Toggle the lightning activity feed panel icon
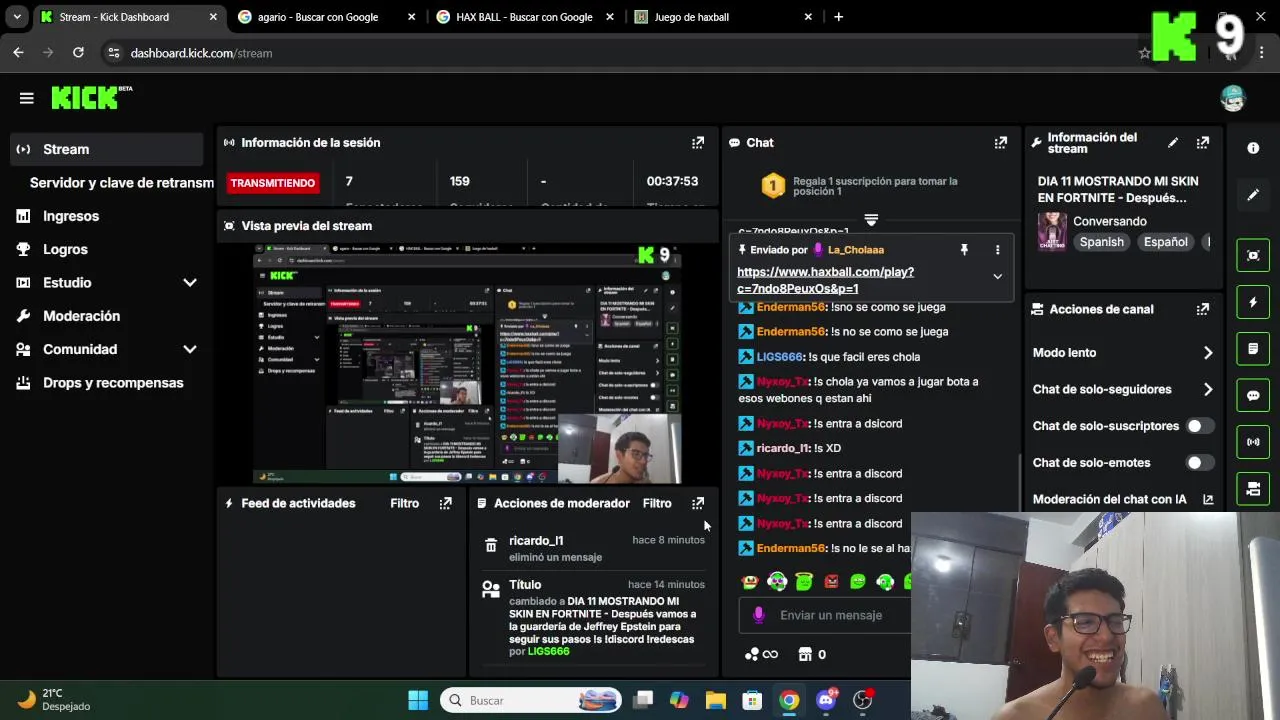Image resolution: width=1280 pixels, height=720 pixels. [1253, 302]
